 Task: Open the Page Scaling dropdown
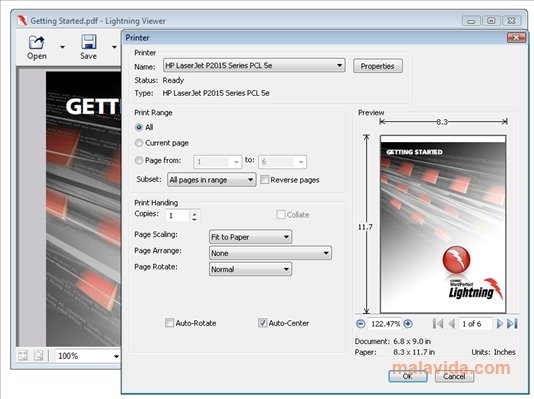click(x=250, y=237)
